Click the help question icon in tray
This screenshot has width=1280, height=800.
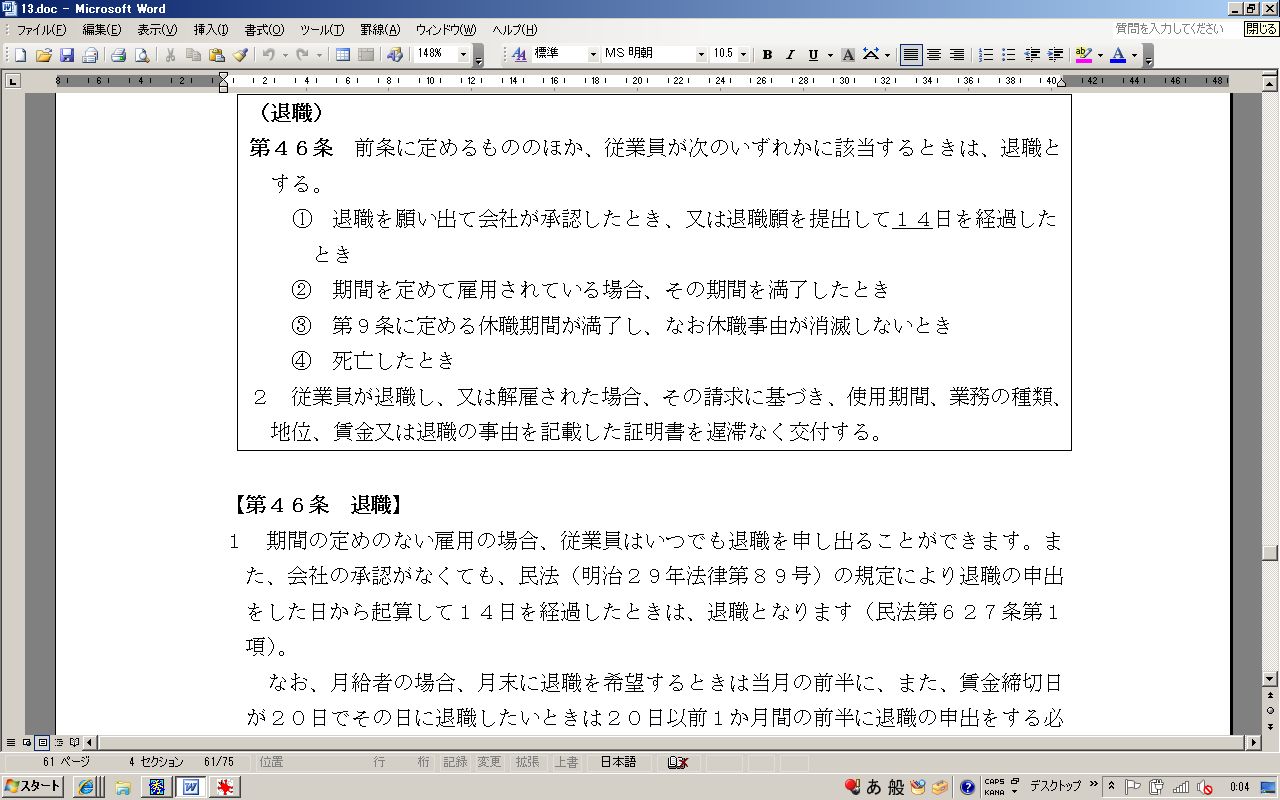coord(967,787)
